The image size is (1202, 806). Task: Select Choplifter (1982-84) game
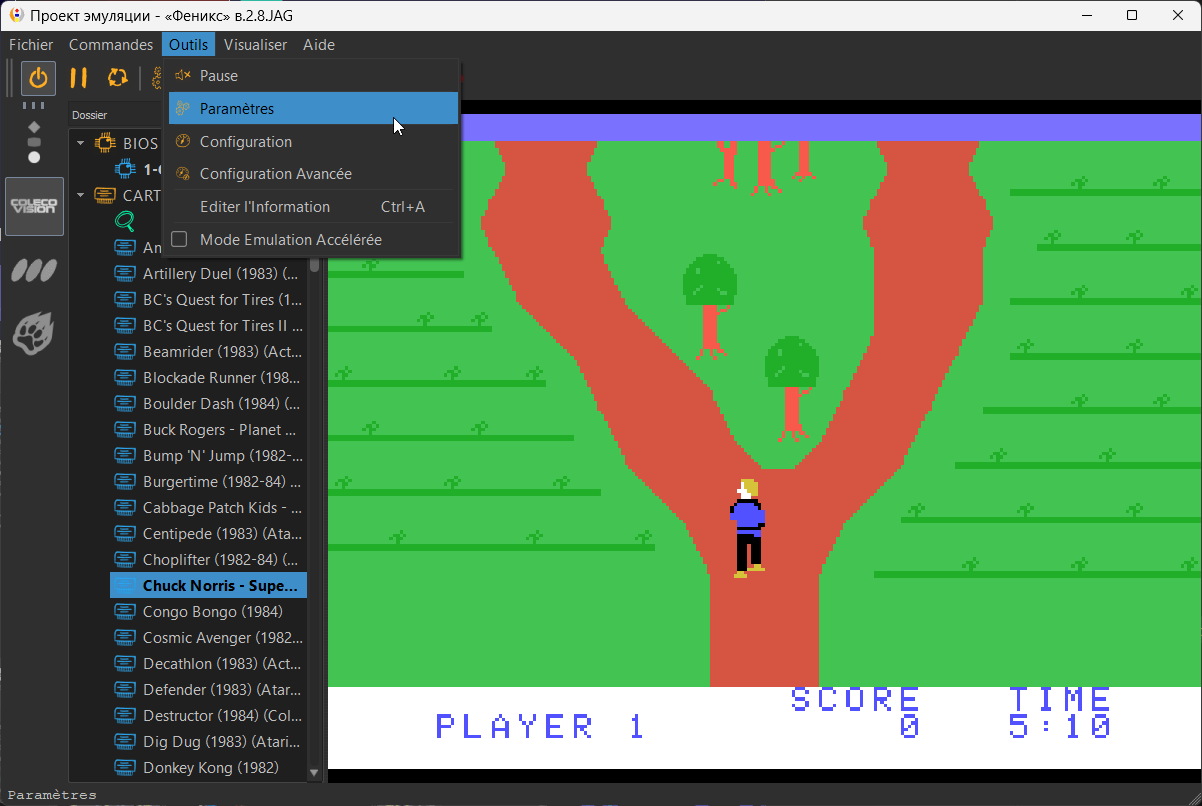pos(220,559)
